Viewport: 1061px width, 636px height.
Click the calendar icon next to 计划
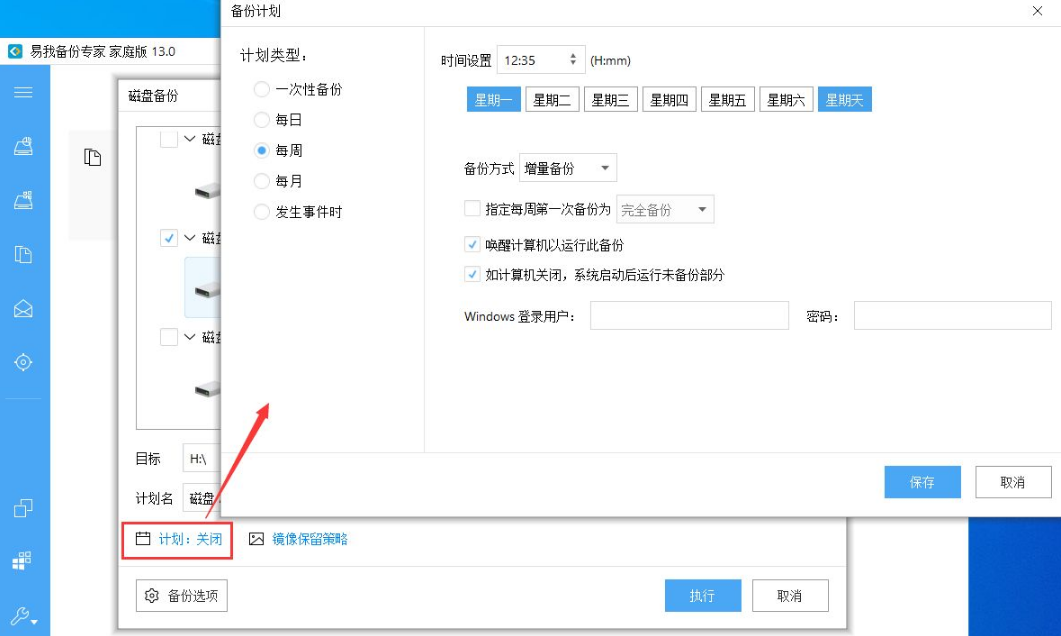coord(143,539)
